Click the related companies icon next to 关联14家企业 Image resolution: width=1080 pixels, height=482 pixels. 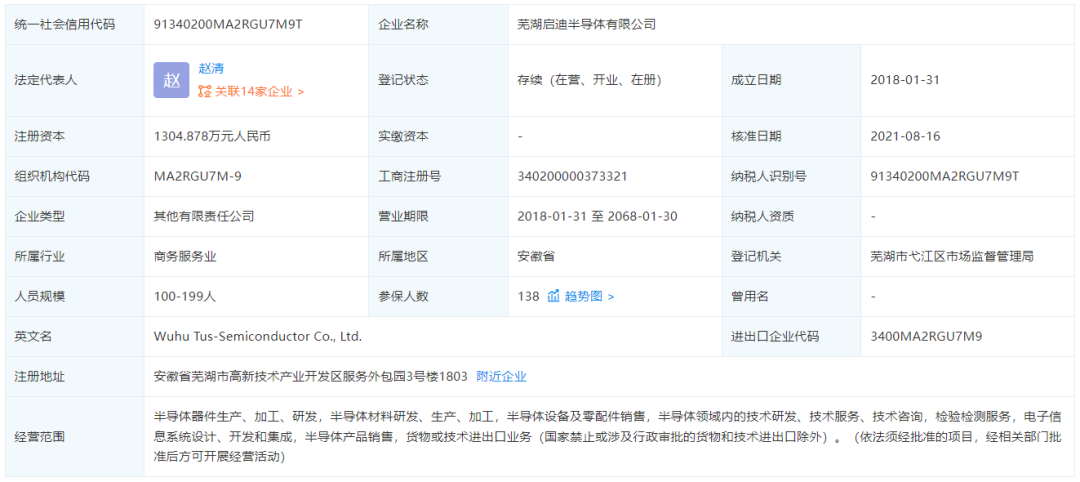point(205,91)
